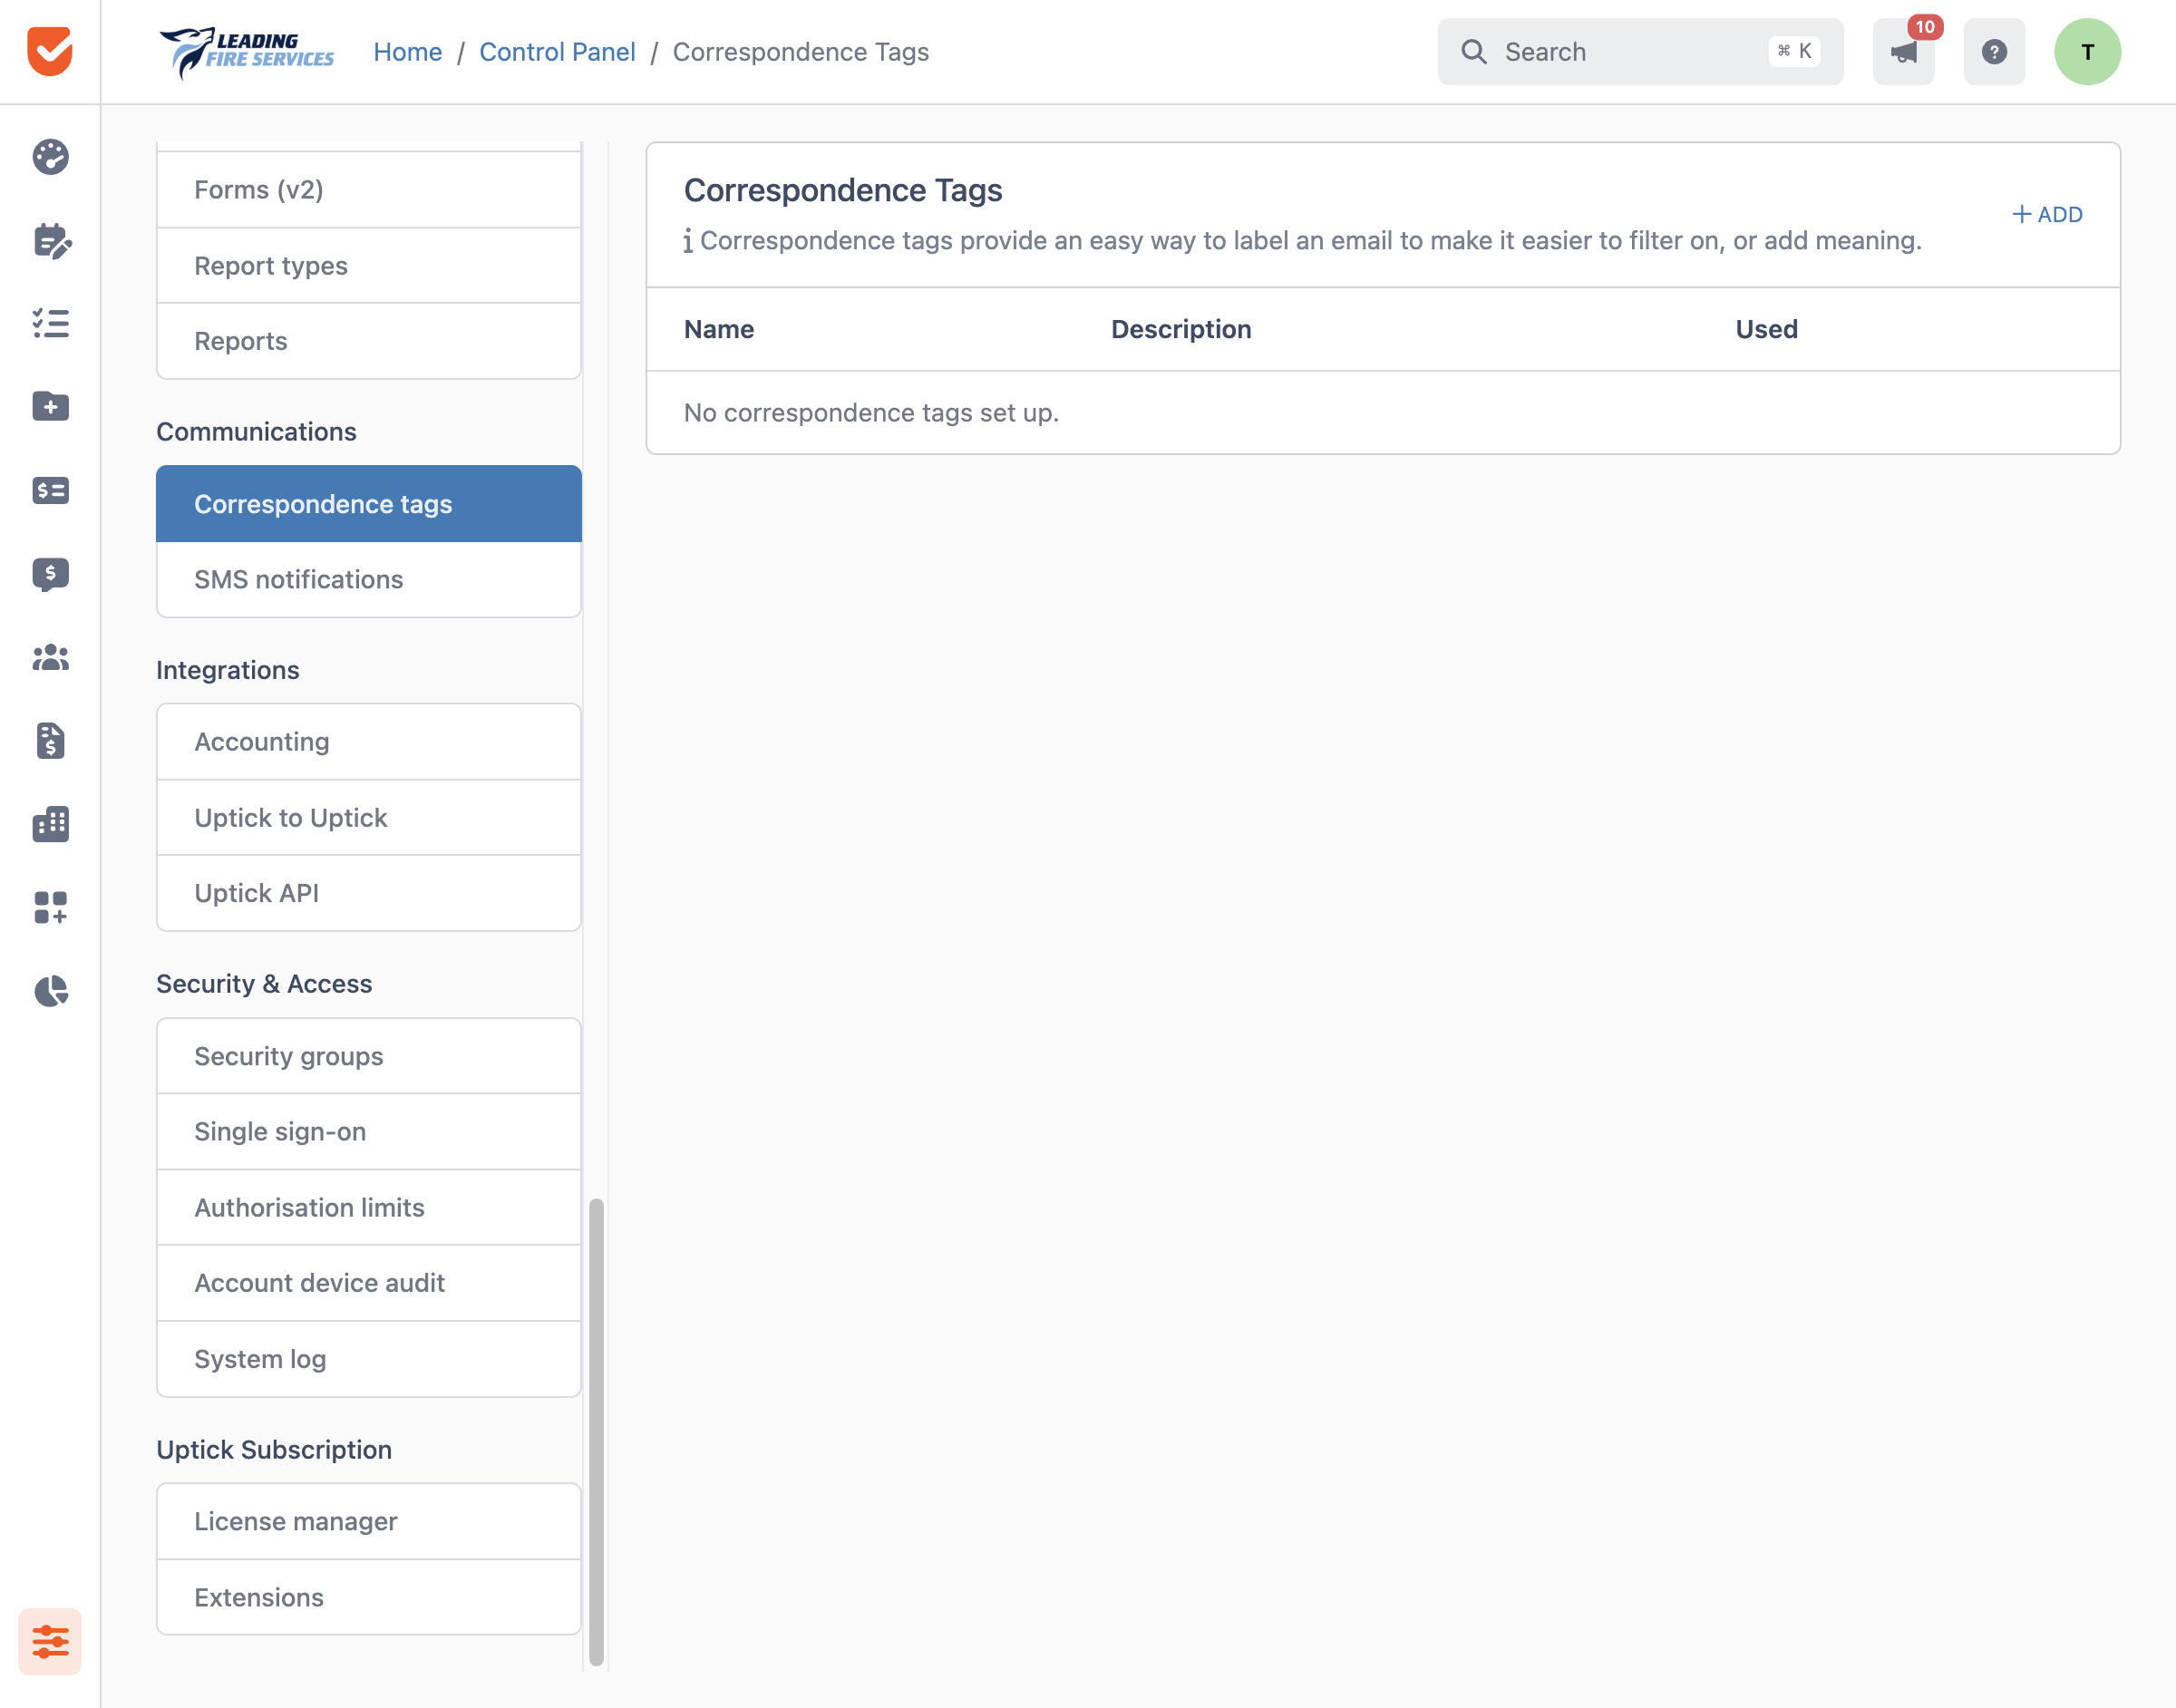
Task: Open the dollar speech bubble quotes icon
Action: click(50, 574)
